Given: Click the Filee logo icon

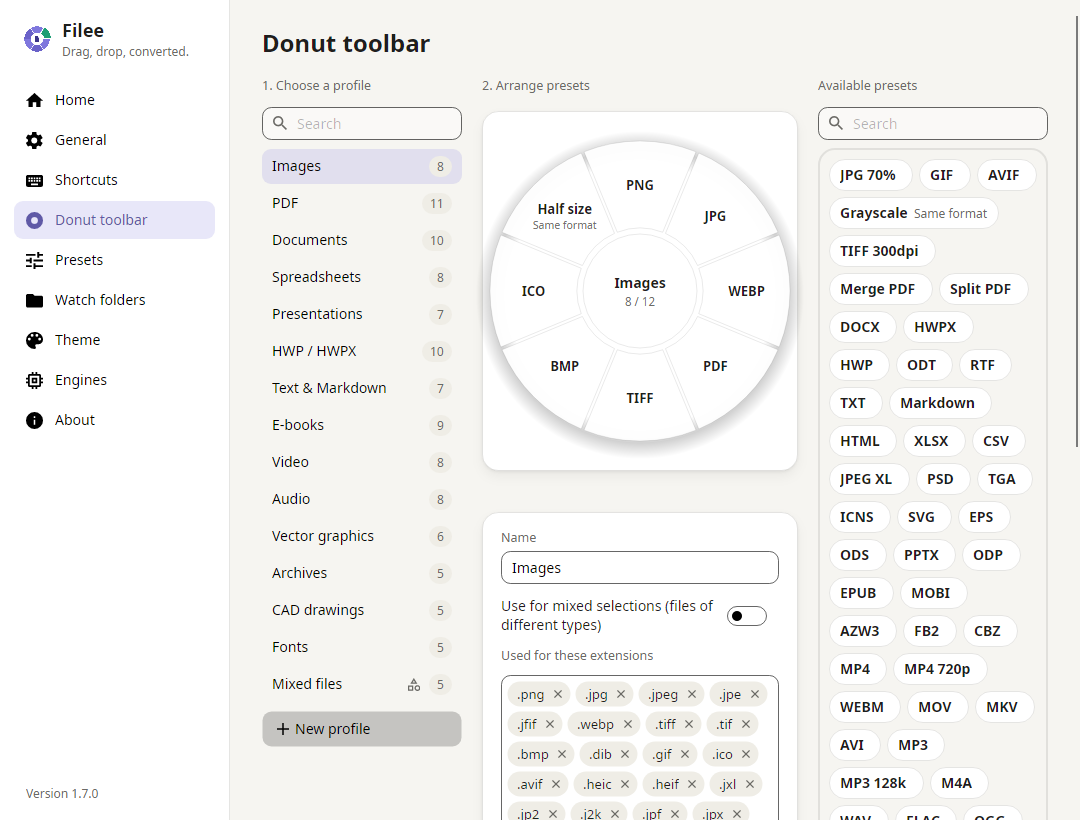Looking at the screenshot, I should point(37,39).
